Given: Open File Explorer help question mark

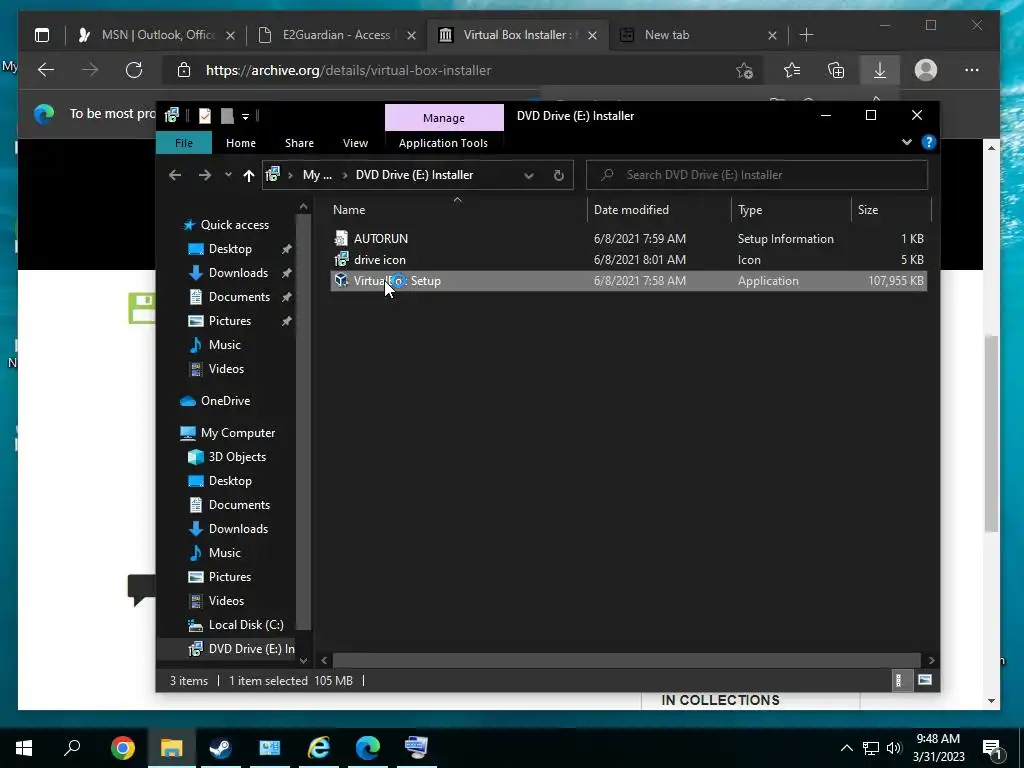Looking at the screenshot, I should [929, 142].
